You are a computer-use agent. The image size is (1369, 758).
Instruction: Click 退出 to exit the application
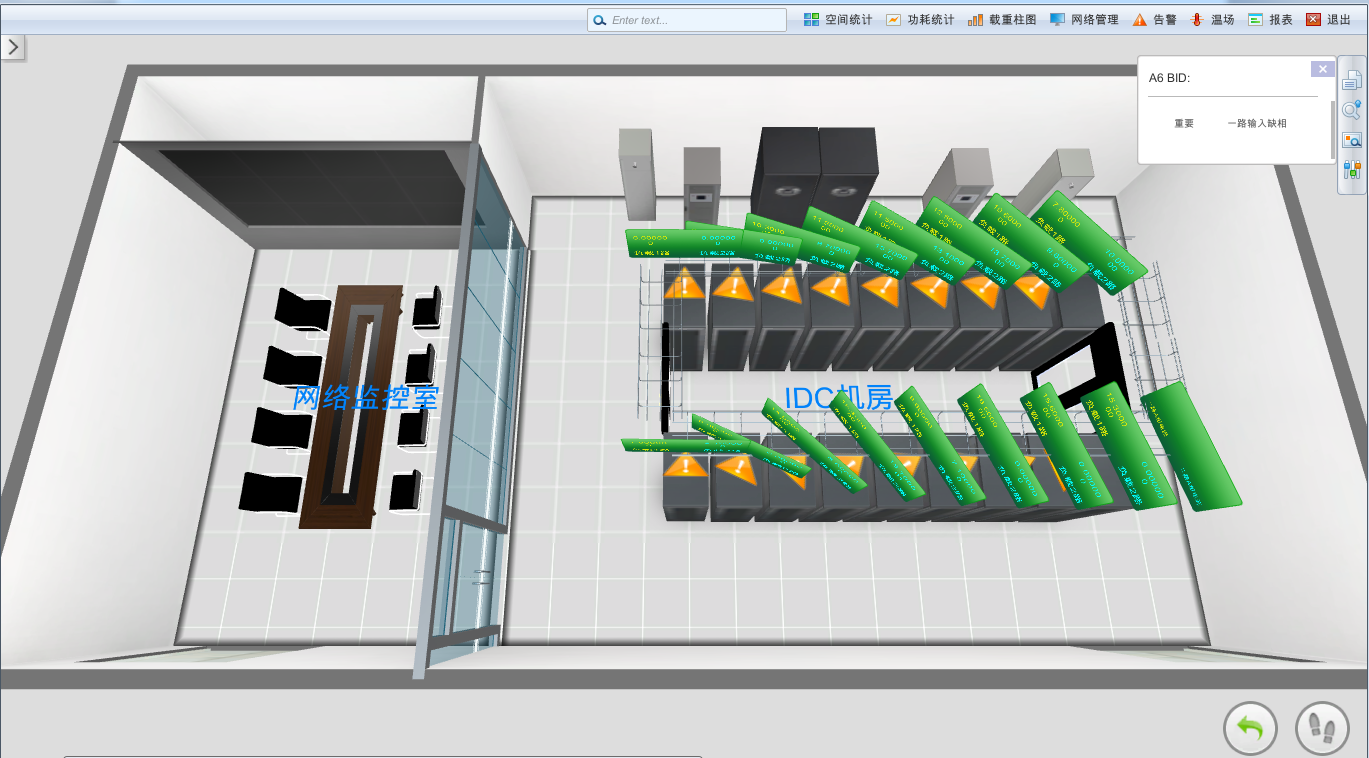pos(1328,20)
